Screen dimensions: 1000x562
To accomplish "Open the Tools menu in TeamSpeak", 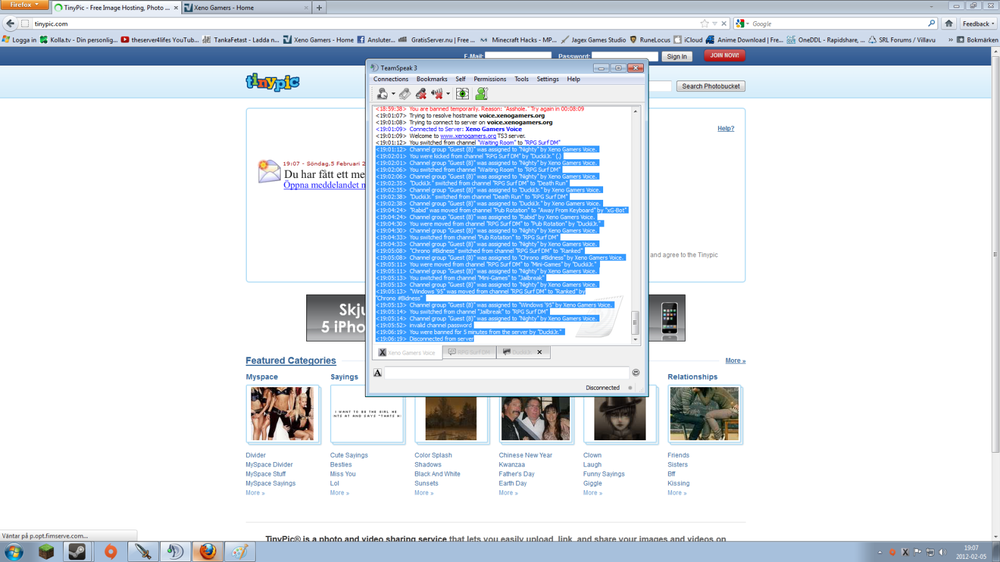I will tap(522, 79).
